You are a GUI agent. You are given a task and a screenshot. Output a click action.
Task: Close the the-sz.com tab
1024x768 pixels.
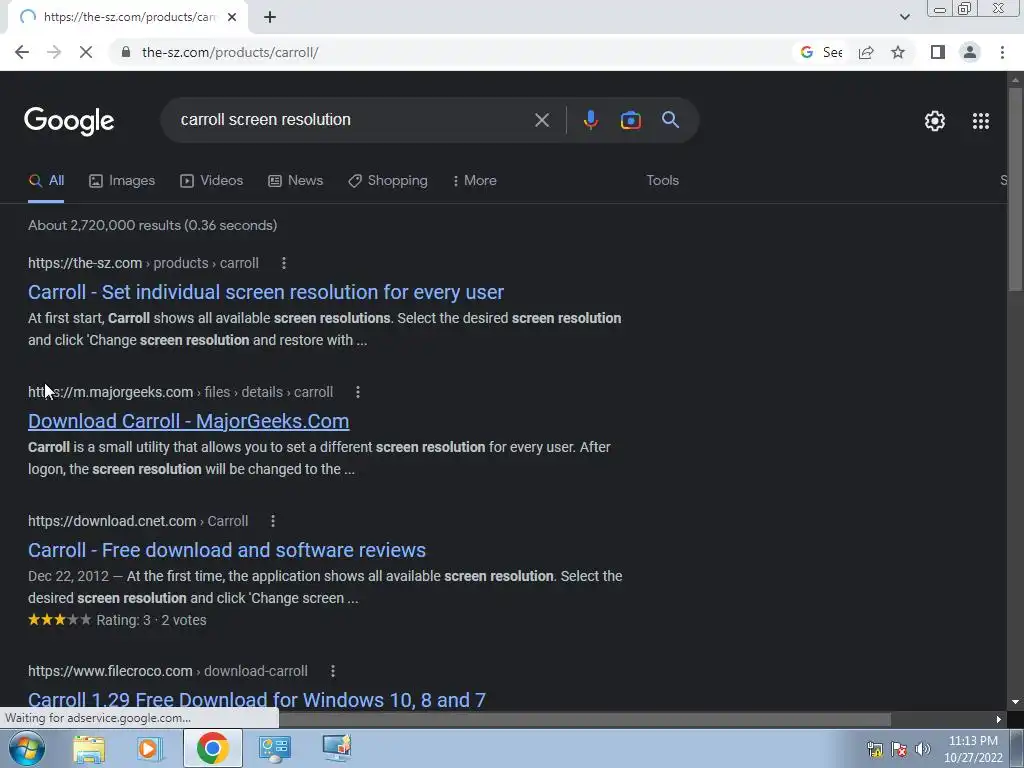(x=232, y=17)
